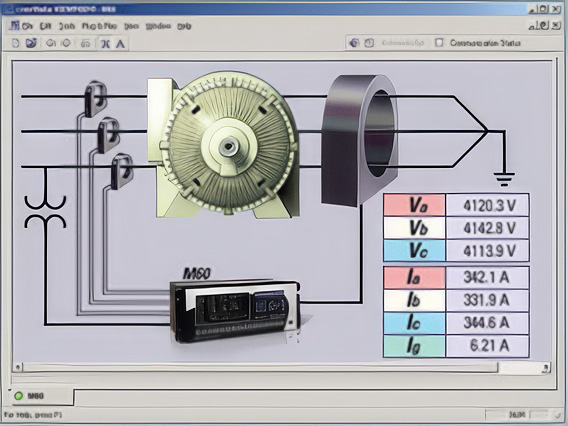Click the dark blue icon beside the blank page icon
Viewport: 568px width, 426px height.
pos(32,43)
